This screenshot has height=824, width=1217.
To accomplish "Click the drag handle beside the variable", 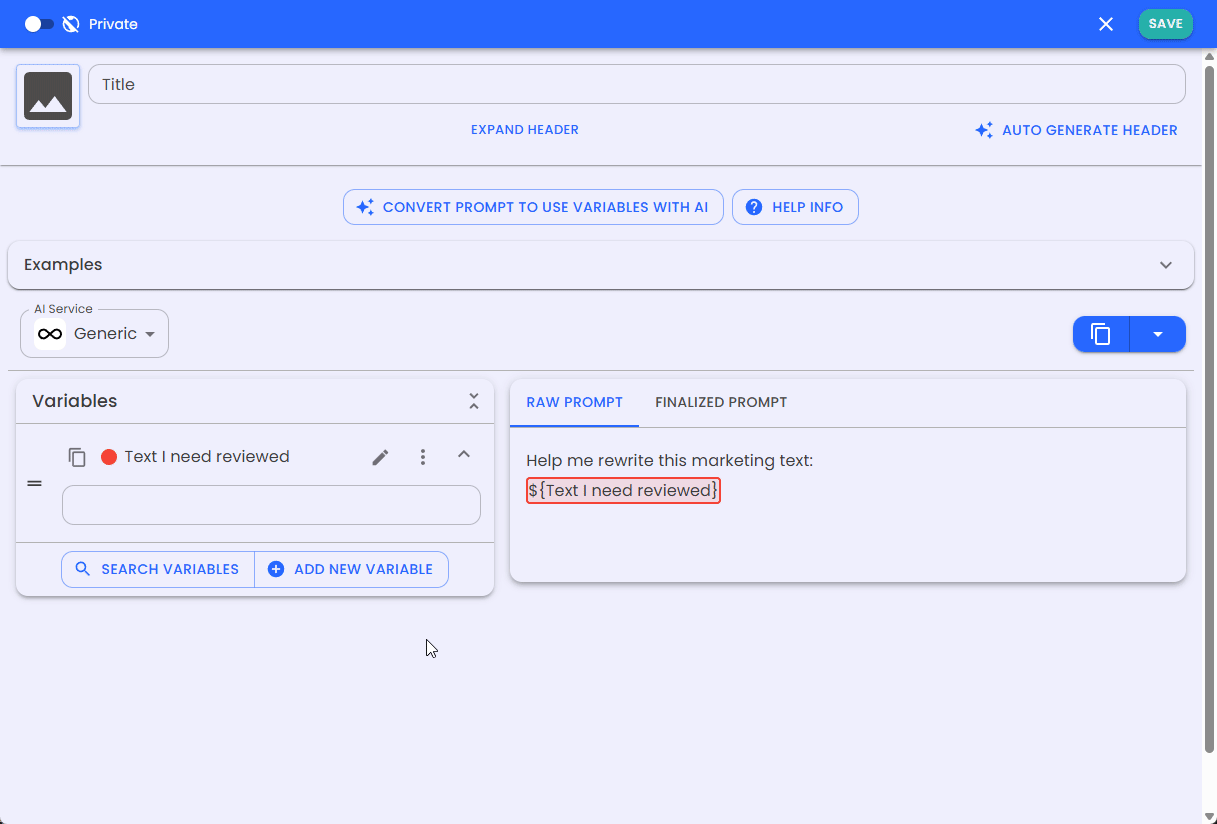I will coord(34,483).
